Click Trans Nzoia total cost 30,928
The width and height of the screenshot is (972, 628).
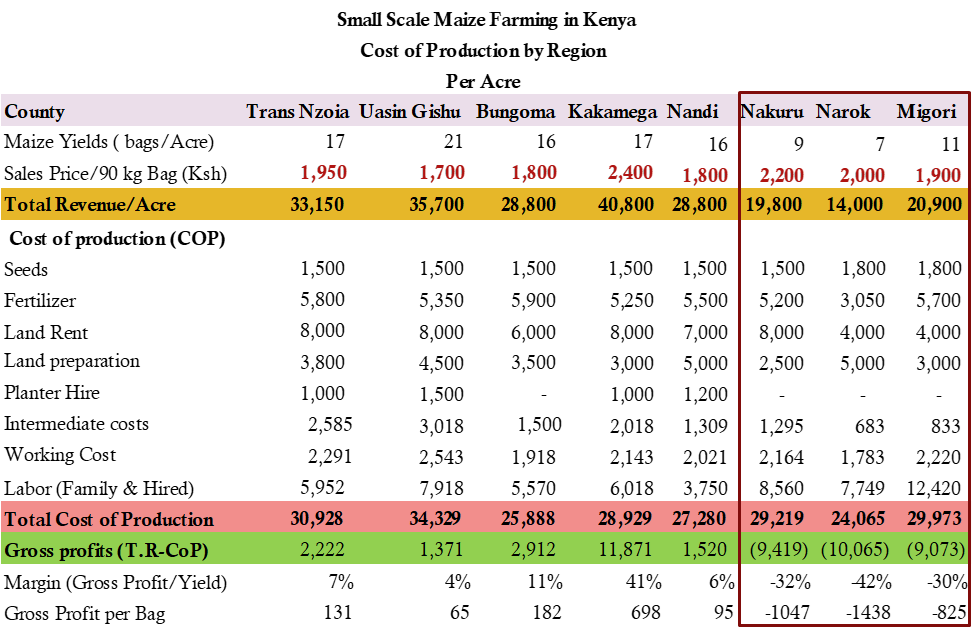317,518
